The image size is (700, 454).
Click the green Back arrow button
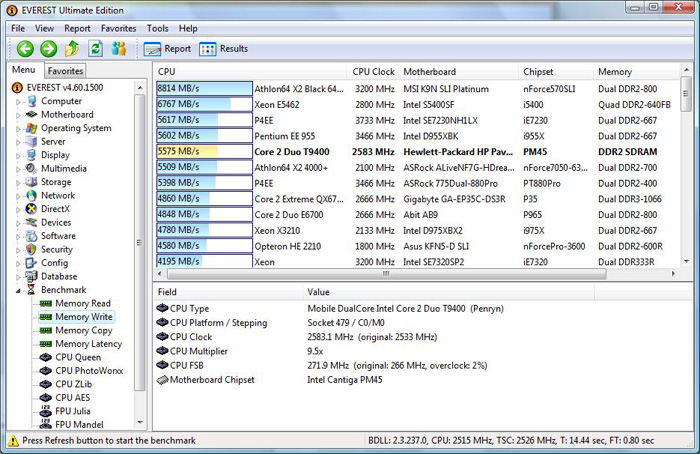click(x=25, y=49)
